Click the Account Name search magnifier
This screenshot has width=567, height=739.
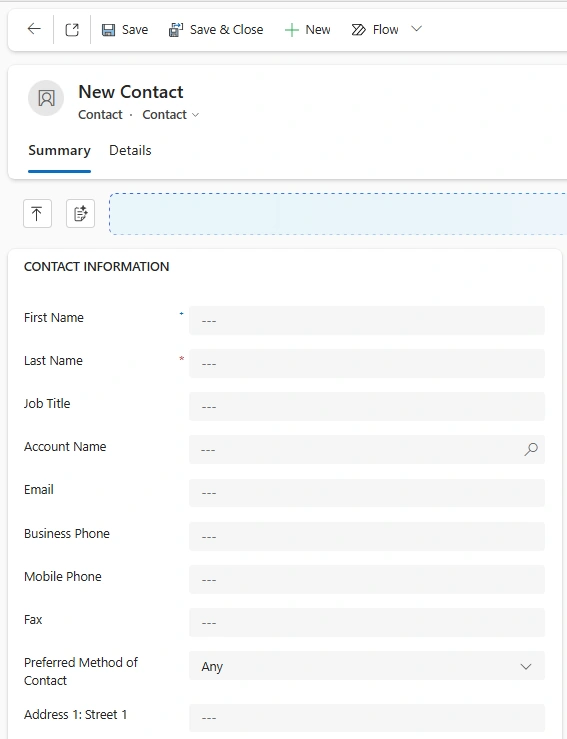531,449
